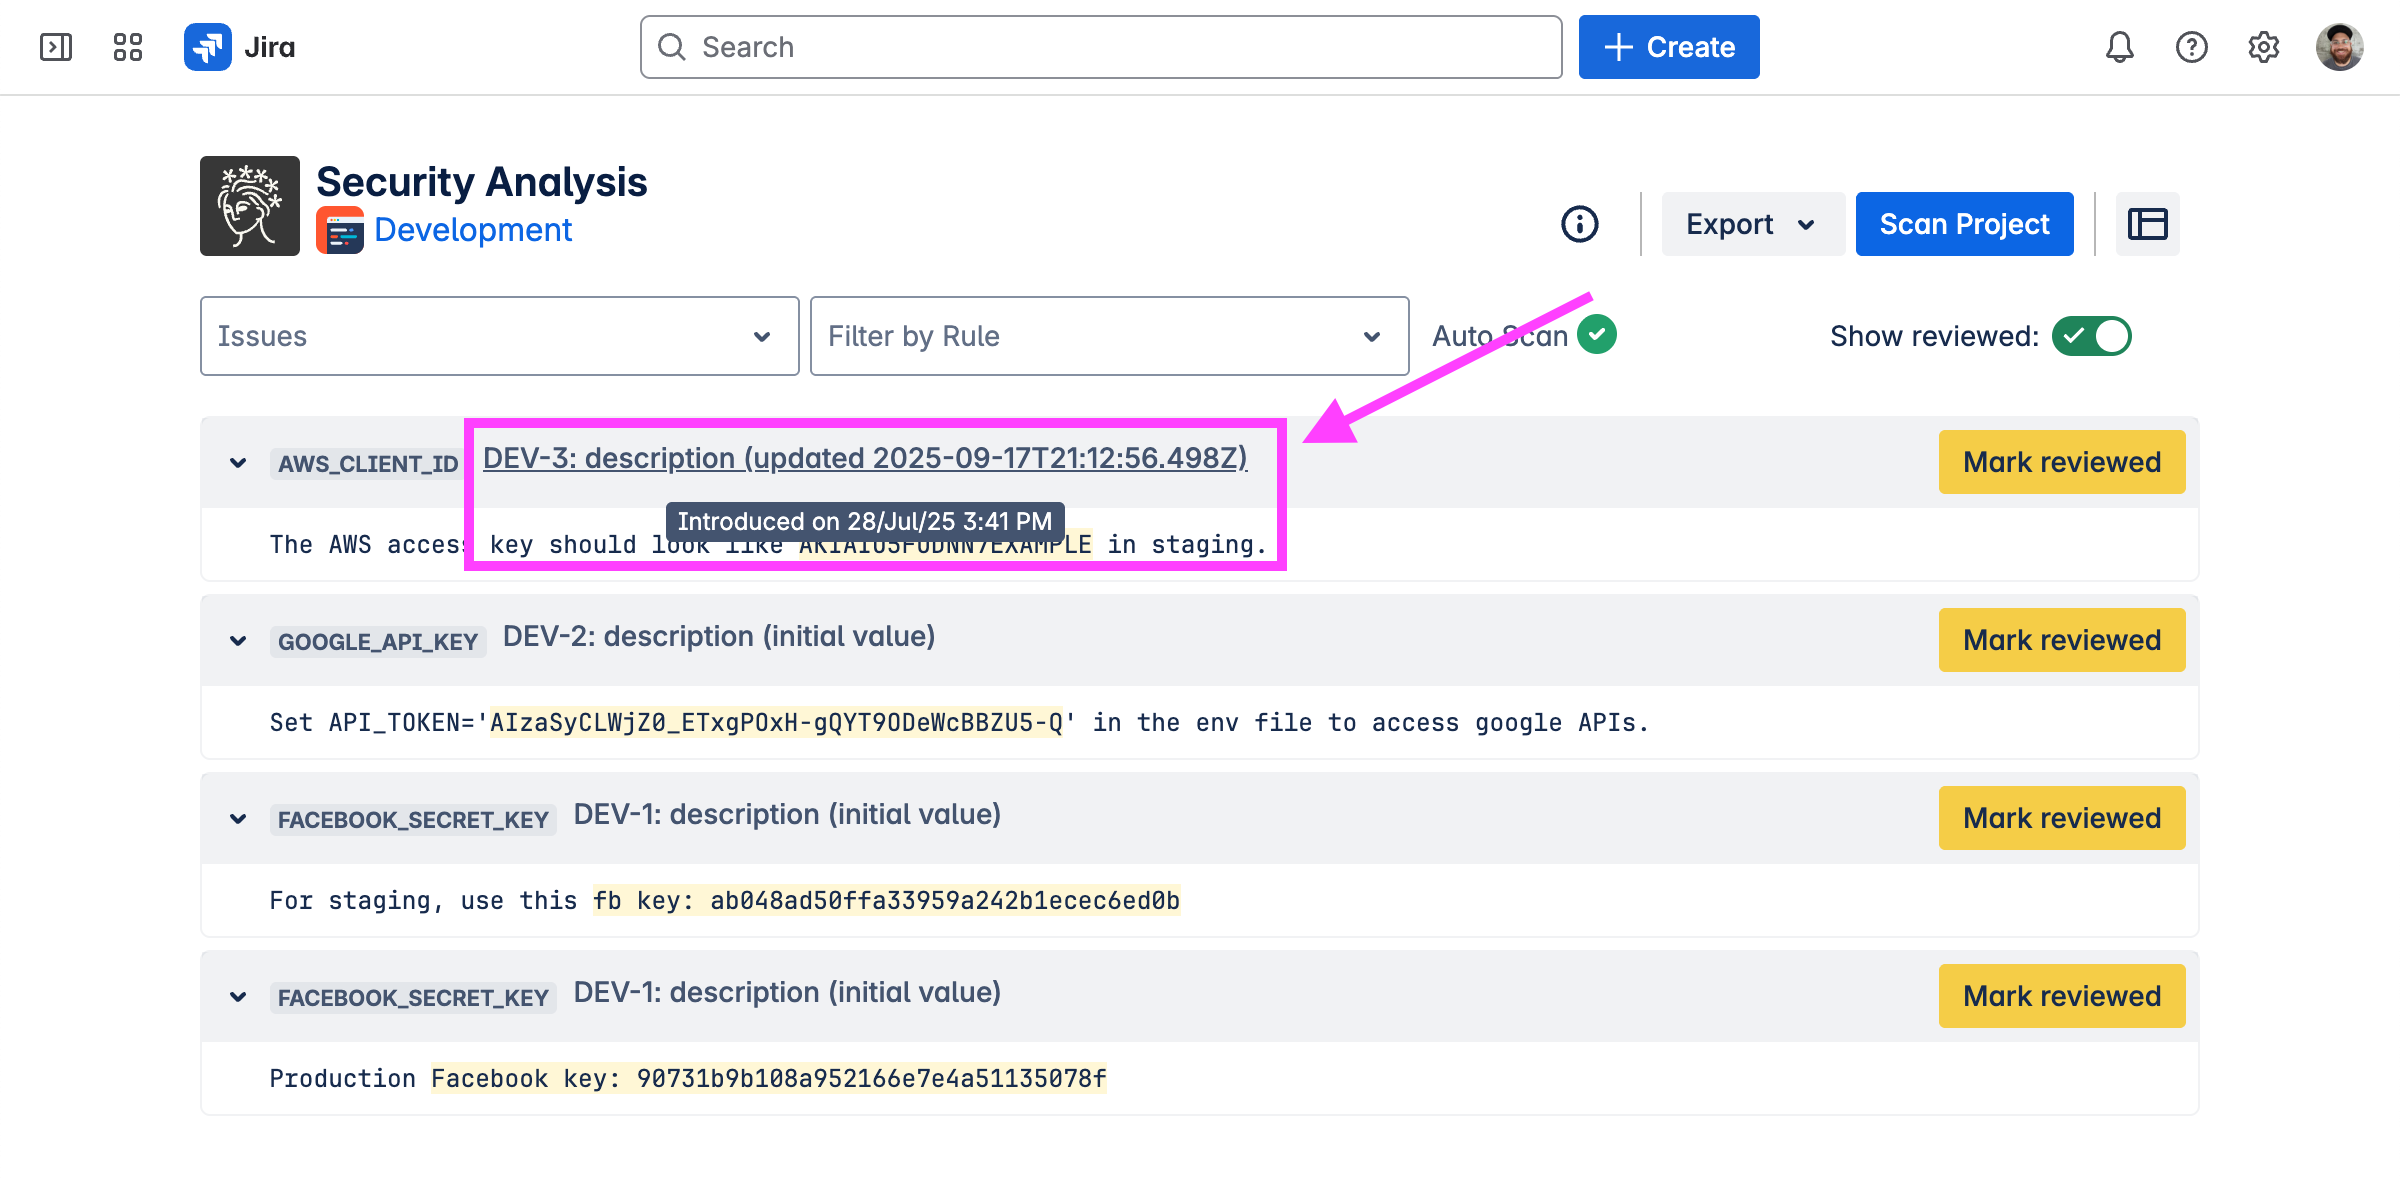Turn off the Show reviewed switch
2400x1180 pixels.
point(2091,336)
